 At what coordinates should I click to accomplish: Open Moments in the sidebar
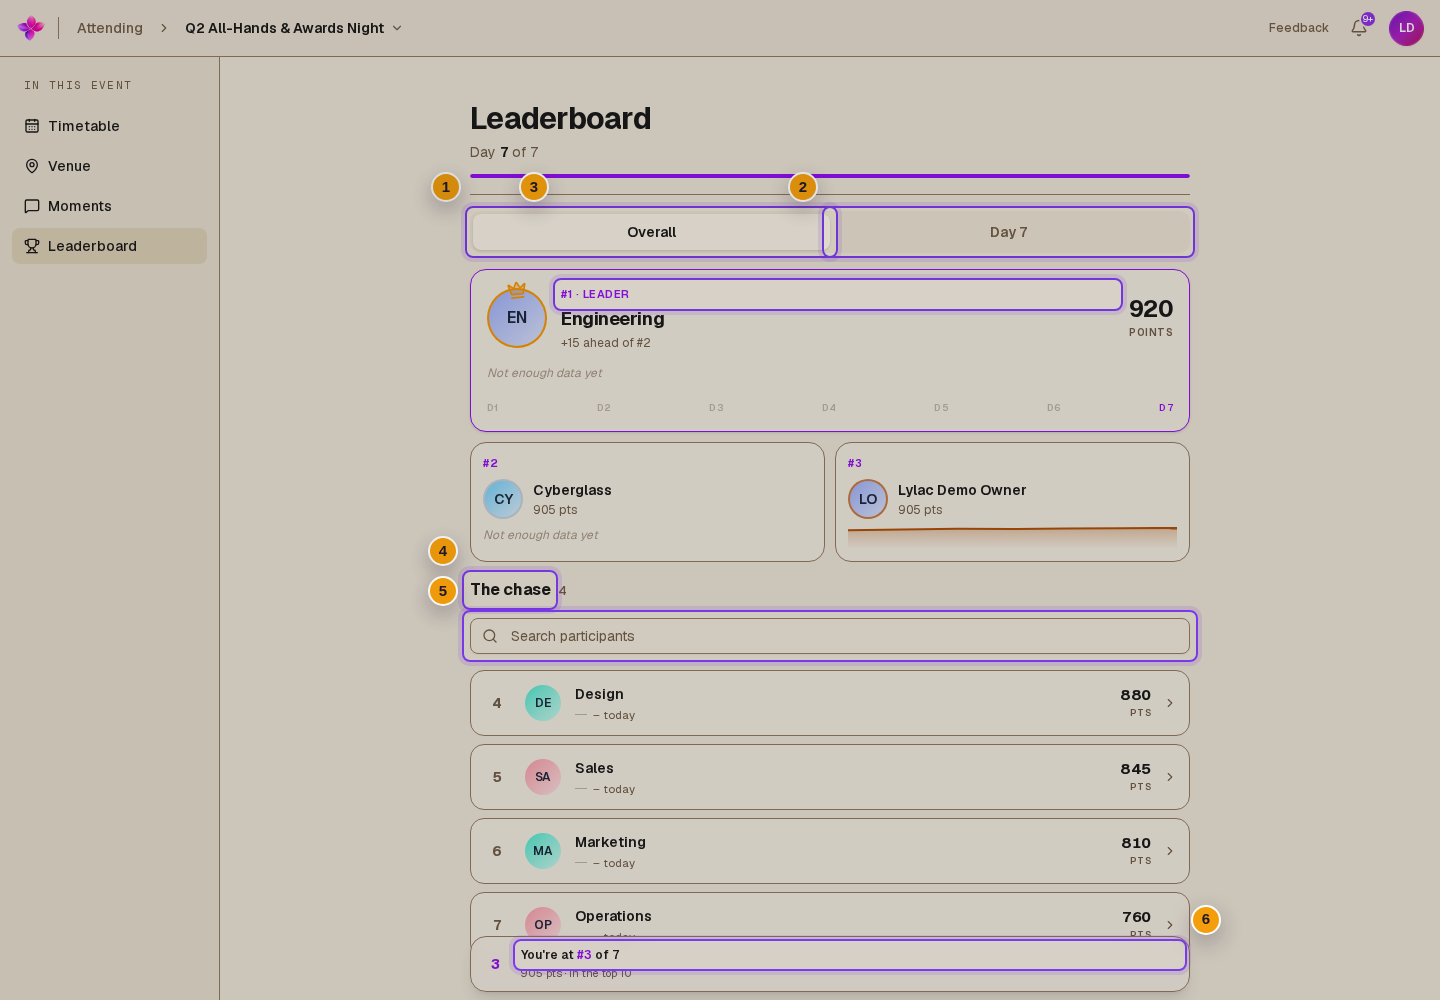[x=109, y=206]
